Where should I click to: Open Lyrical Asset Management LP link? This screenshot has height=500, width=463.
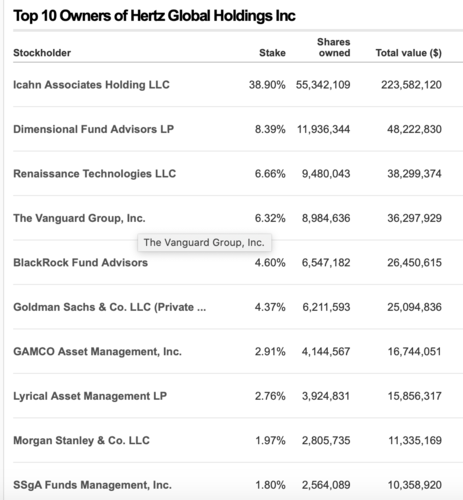tap(90, 396)
